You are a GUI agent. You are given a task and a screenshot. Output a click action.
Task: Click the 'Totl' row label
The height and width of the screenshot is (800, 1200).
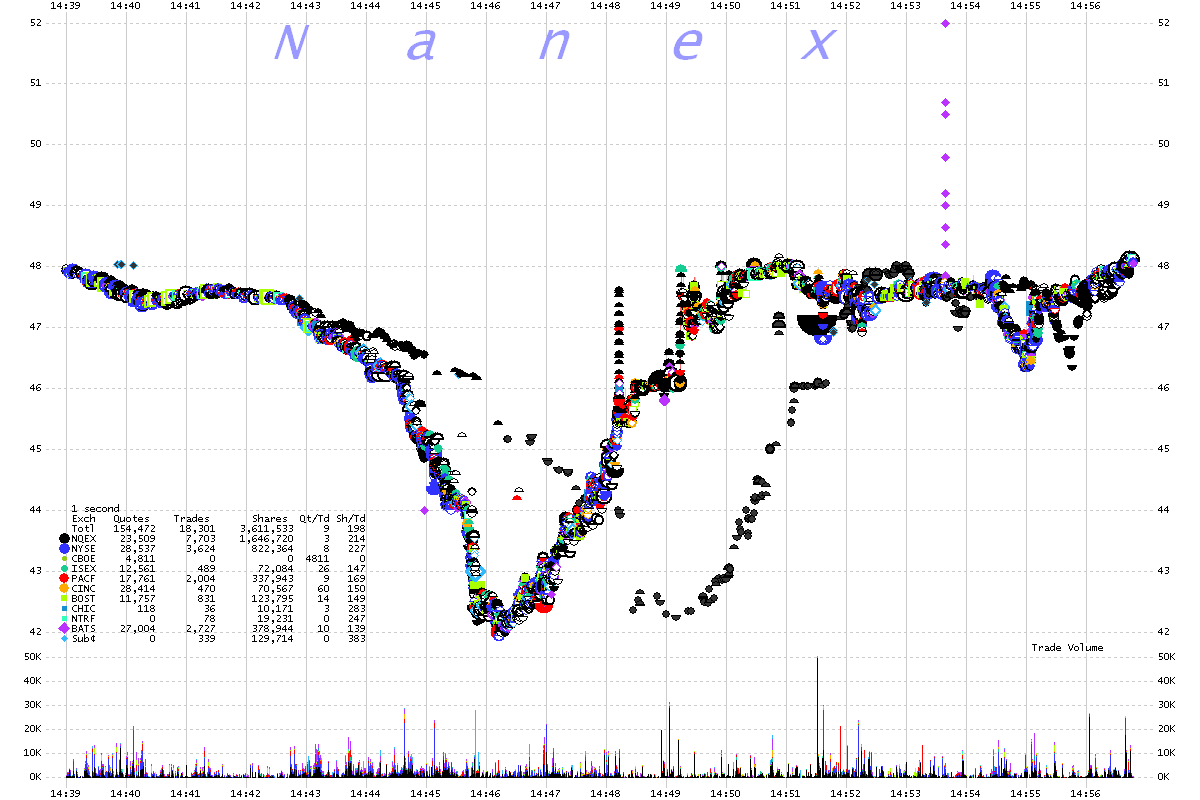coord(83,528)
